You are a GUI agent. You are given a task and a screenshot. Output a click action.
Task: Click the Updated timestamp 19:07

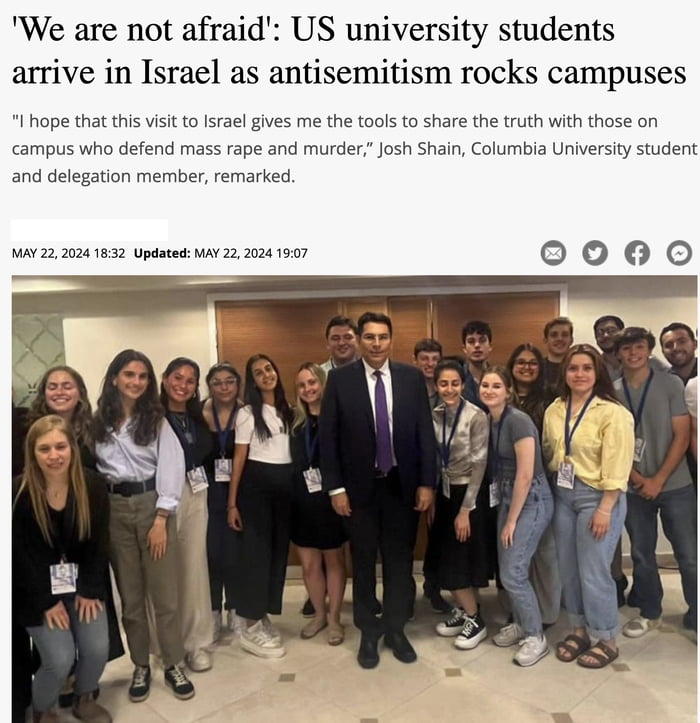point(251,253)
